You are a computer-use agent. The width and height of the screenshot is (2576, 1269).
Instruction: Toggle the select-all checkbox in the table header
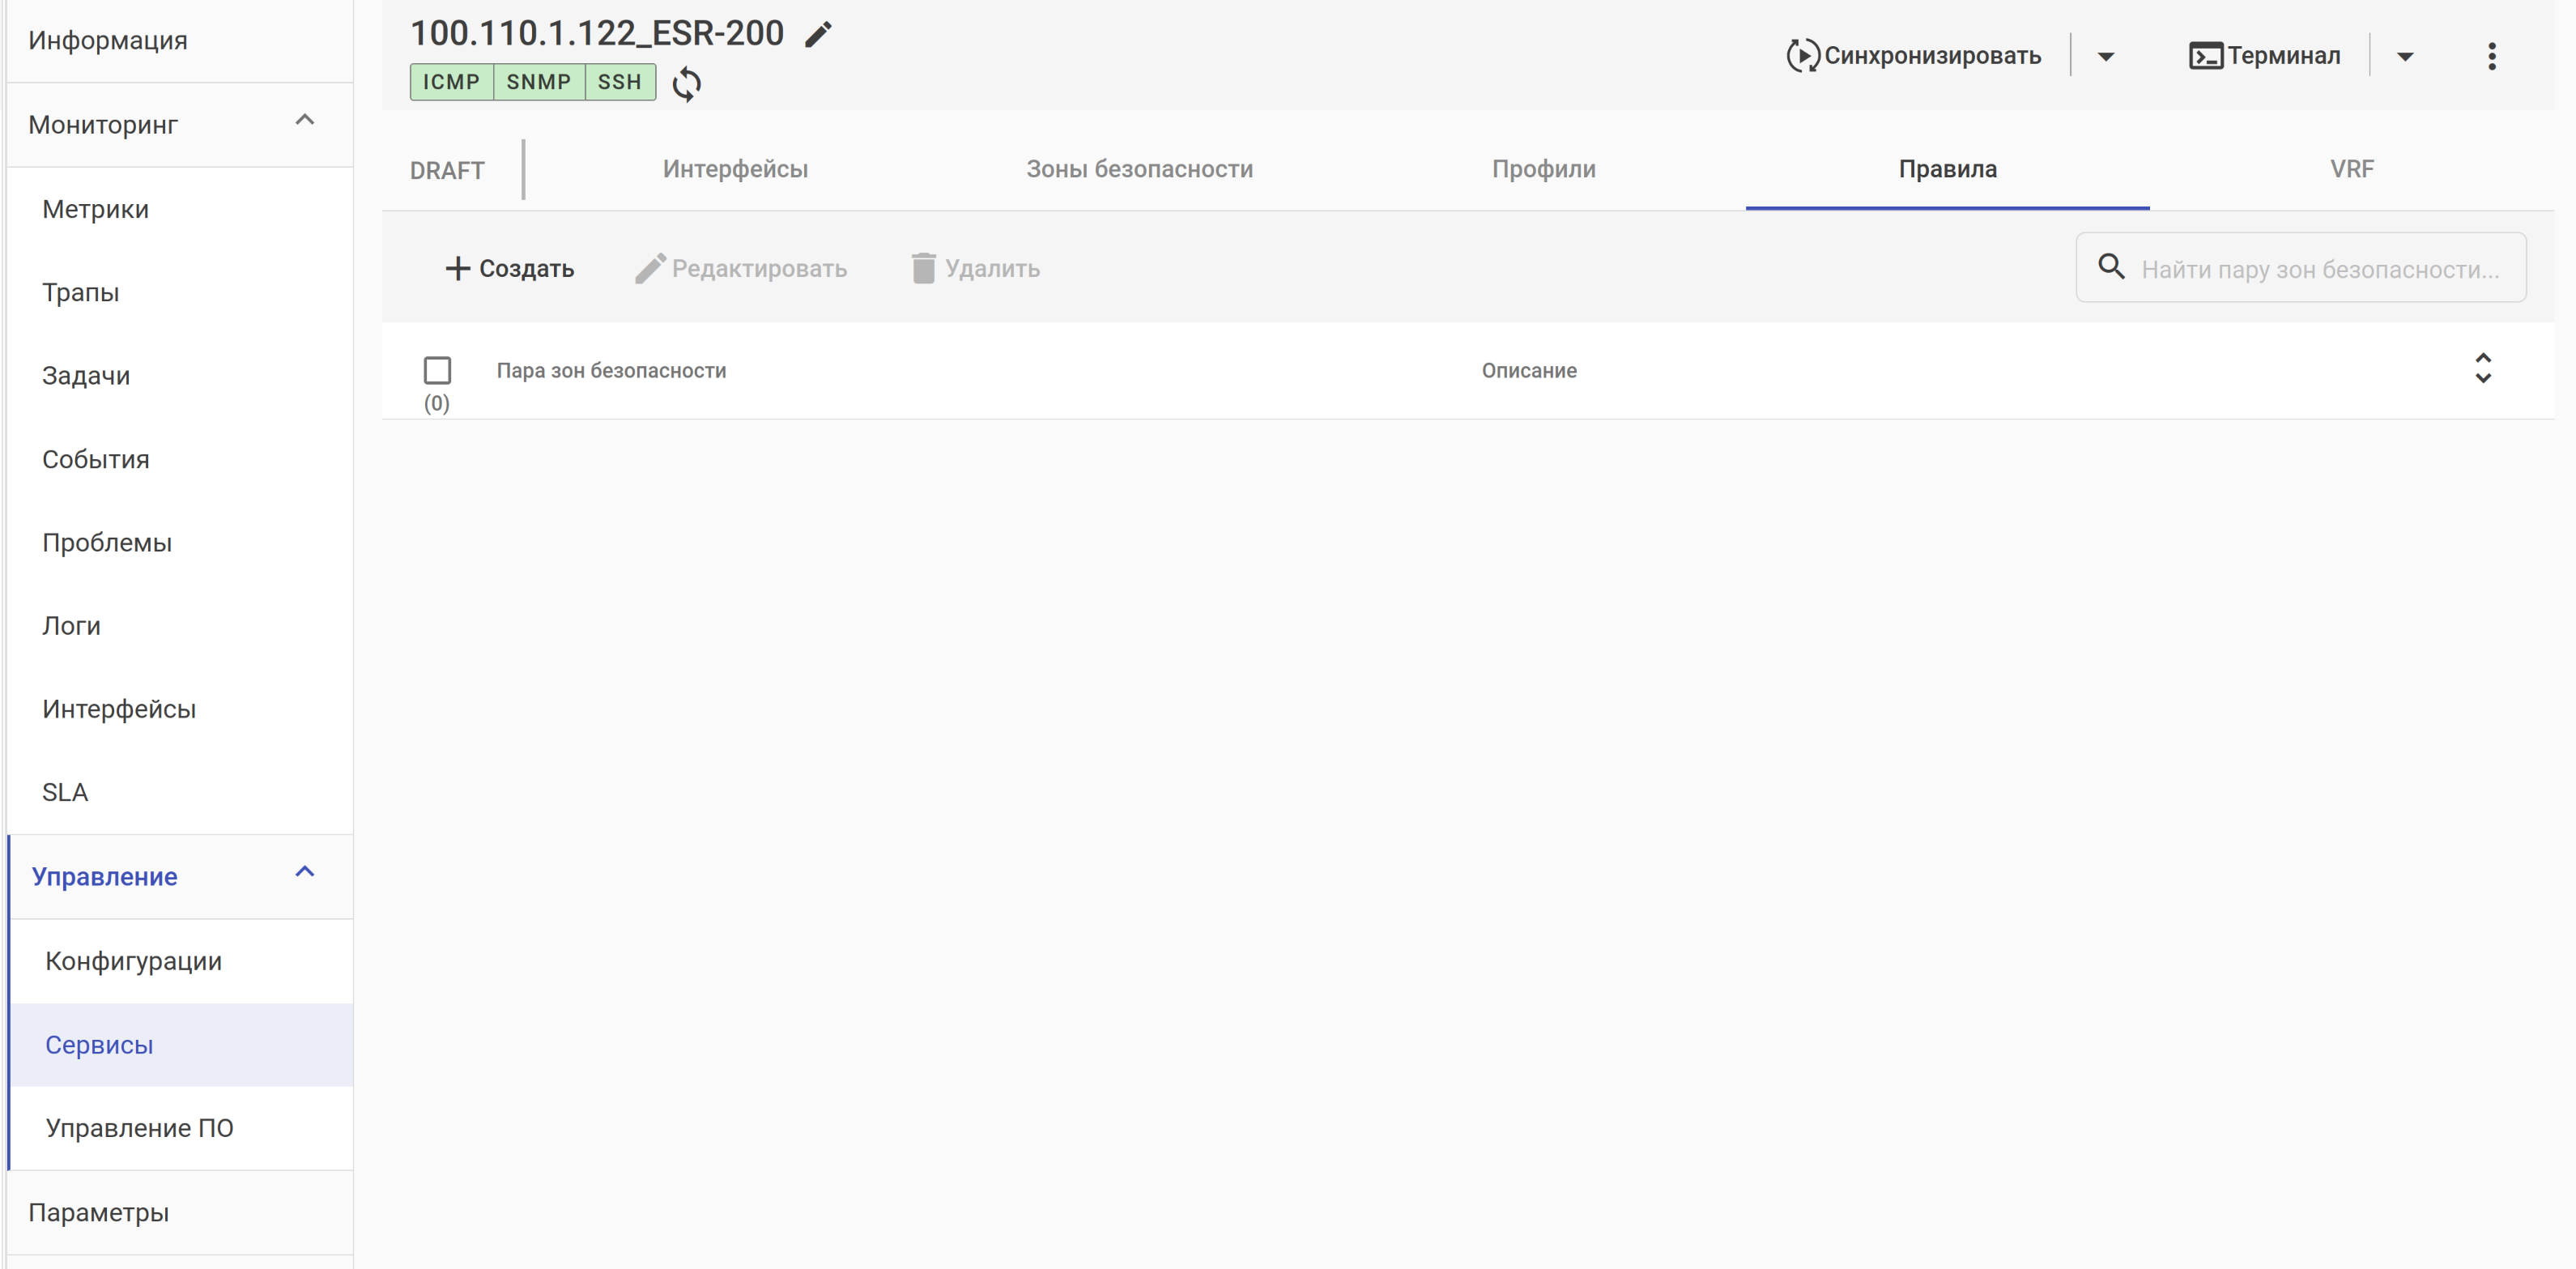point(437,370)
